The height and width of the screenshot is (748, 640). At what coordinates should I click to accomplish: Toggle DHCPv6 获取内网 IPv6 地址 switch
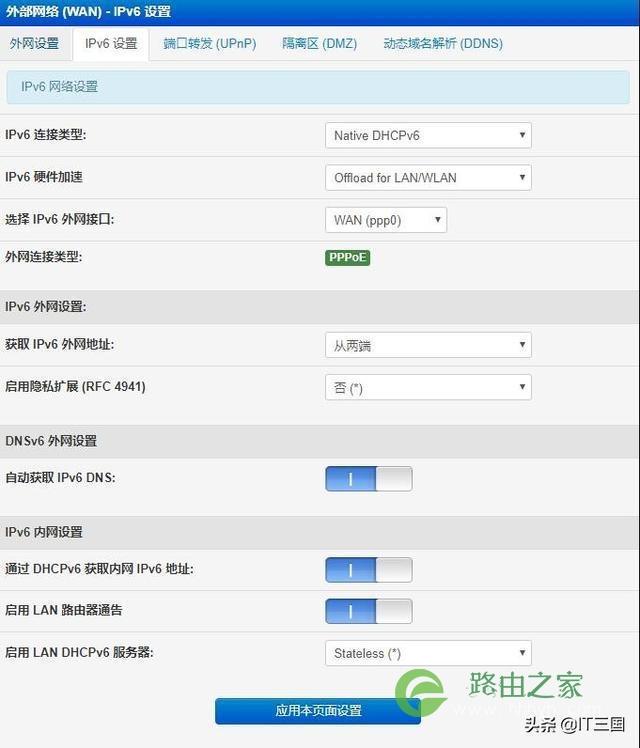pyautogui.click(x=369, y=570)
